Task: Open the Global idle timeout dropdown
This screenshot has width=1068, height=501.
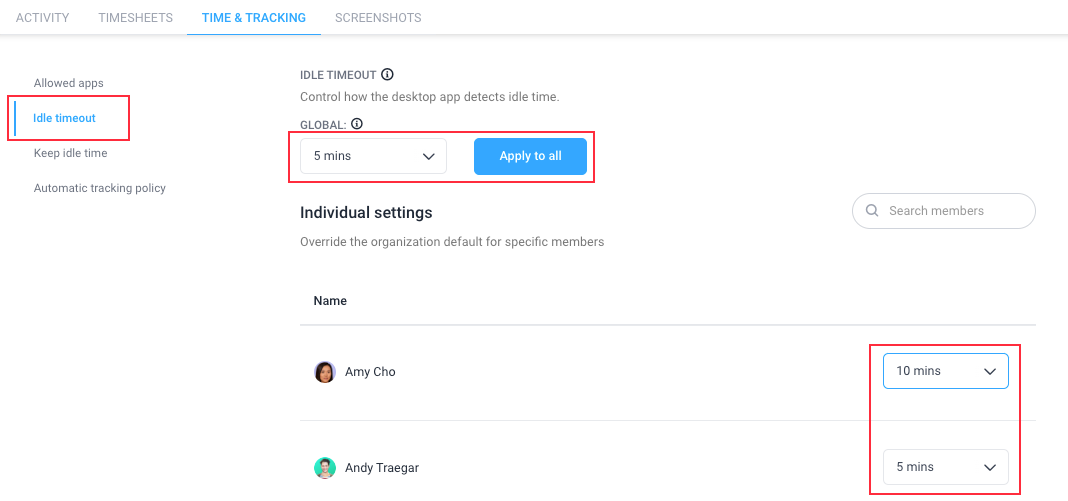Action: point(373,156)
